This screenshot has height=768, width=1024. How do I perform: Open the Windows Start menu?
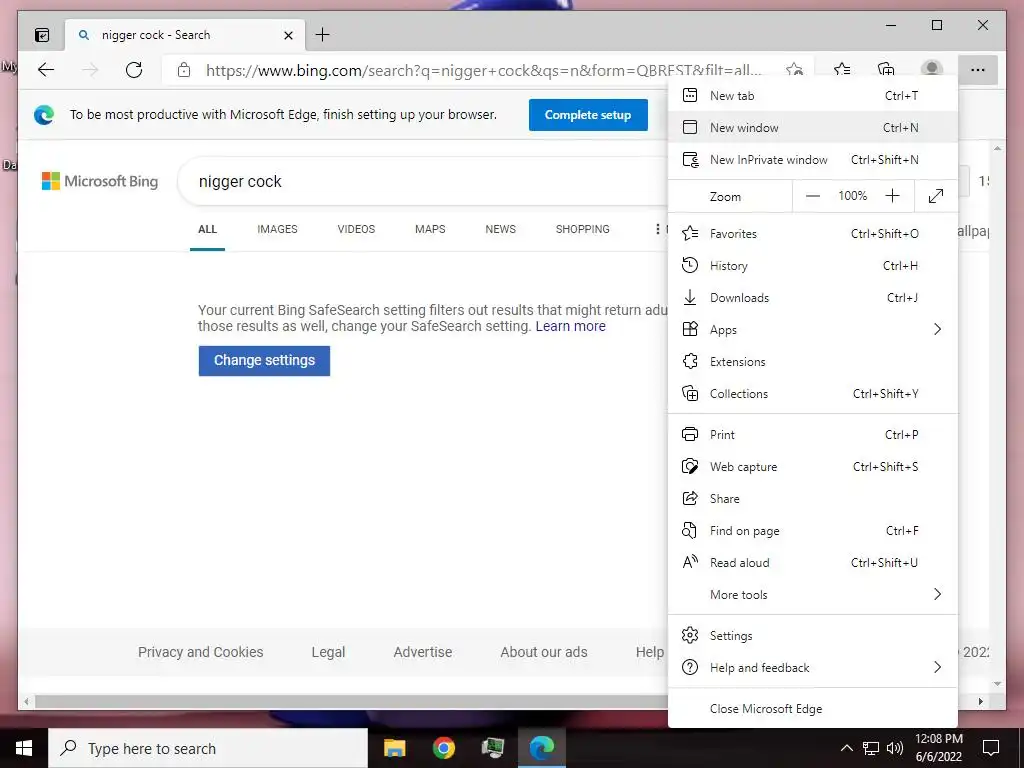24,748
